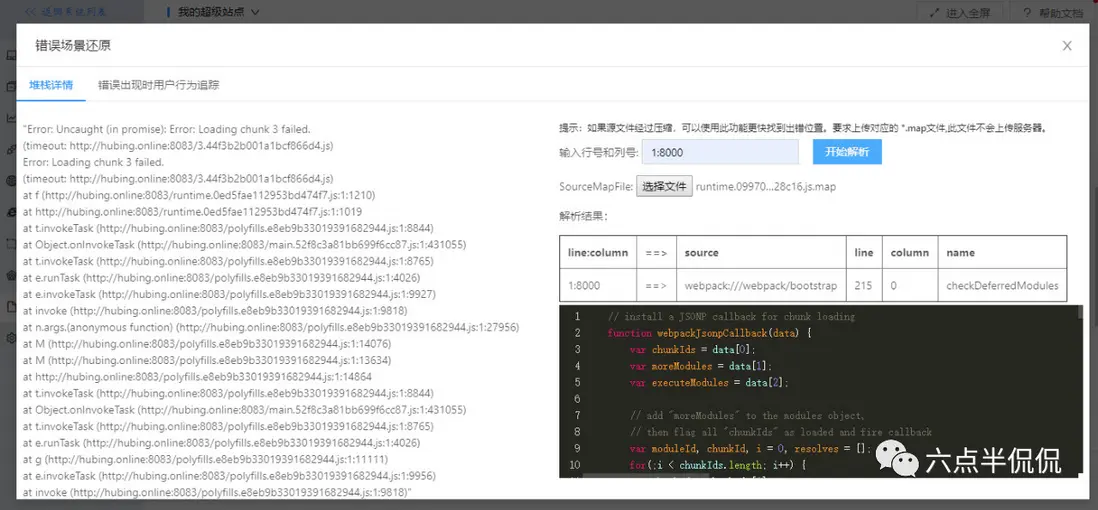Click stack line 'at f' runtime 1:1210

coord(200,195)
